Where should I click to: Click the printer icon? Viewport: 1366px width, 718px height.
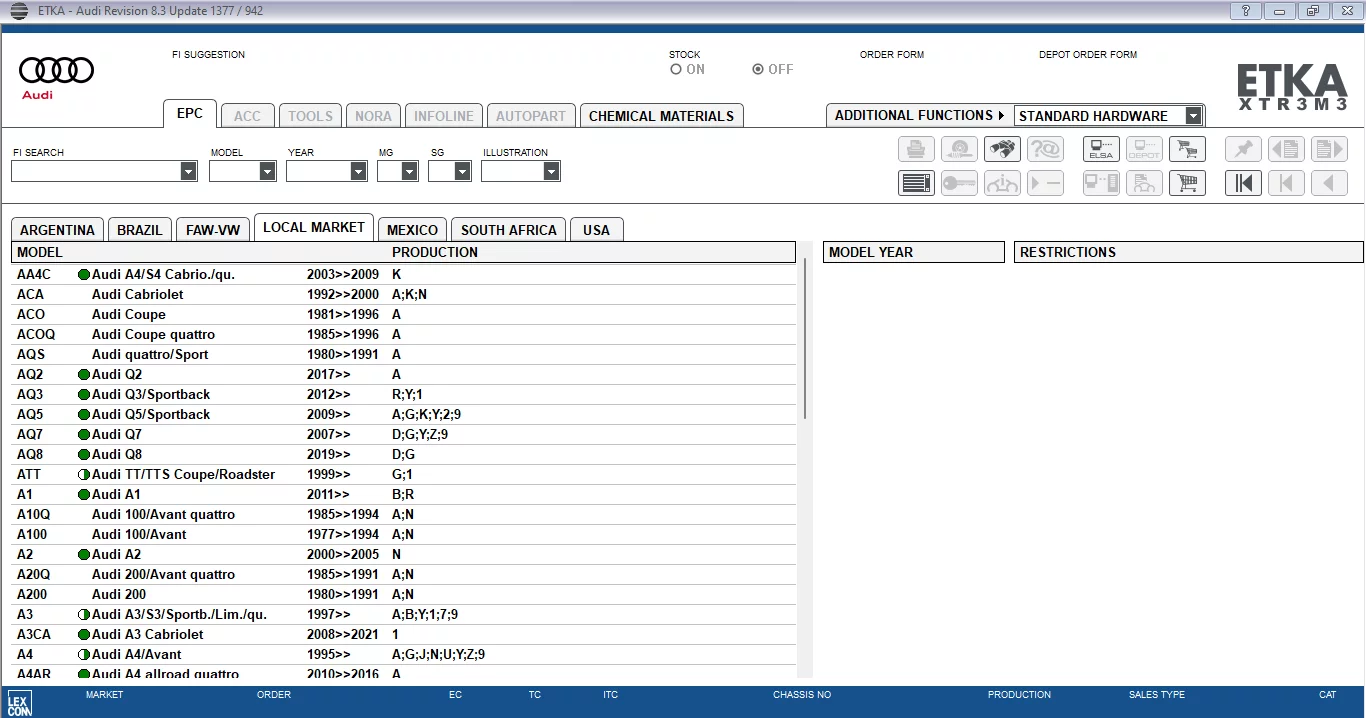(916, 150)
